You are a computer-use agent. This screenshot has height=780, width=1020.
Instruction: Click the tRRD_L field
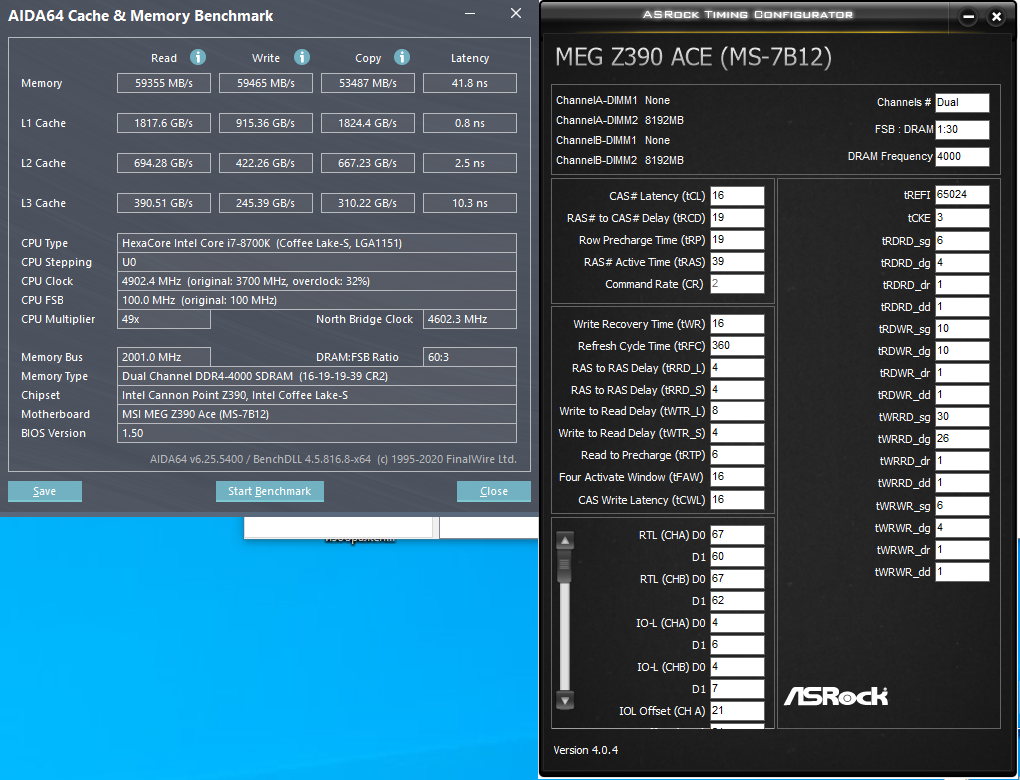point(737,368)
